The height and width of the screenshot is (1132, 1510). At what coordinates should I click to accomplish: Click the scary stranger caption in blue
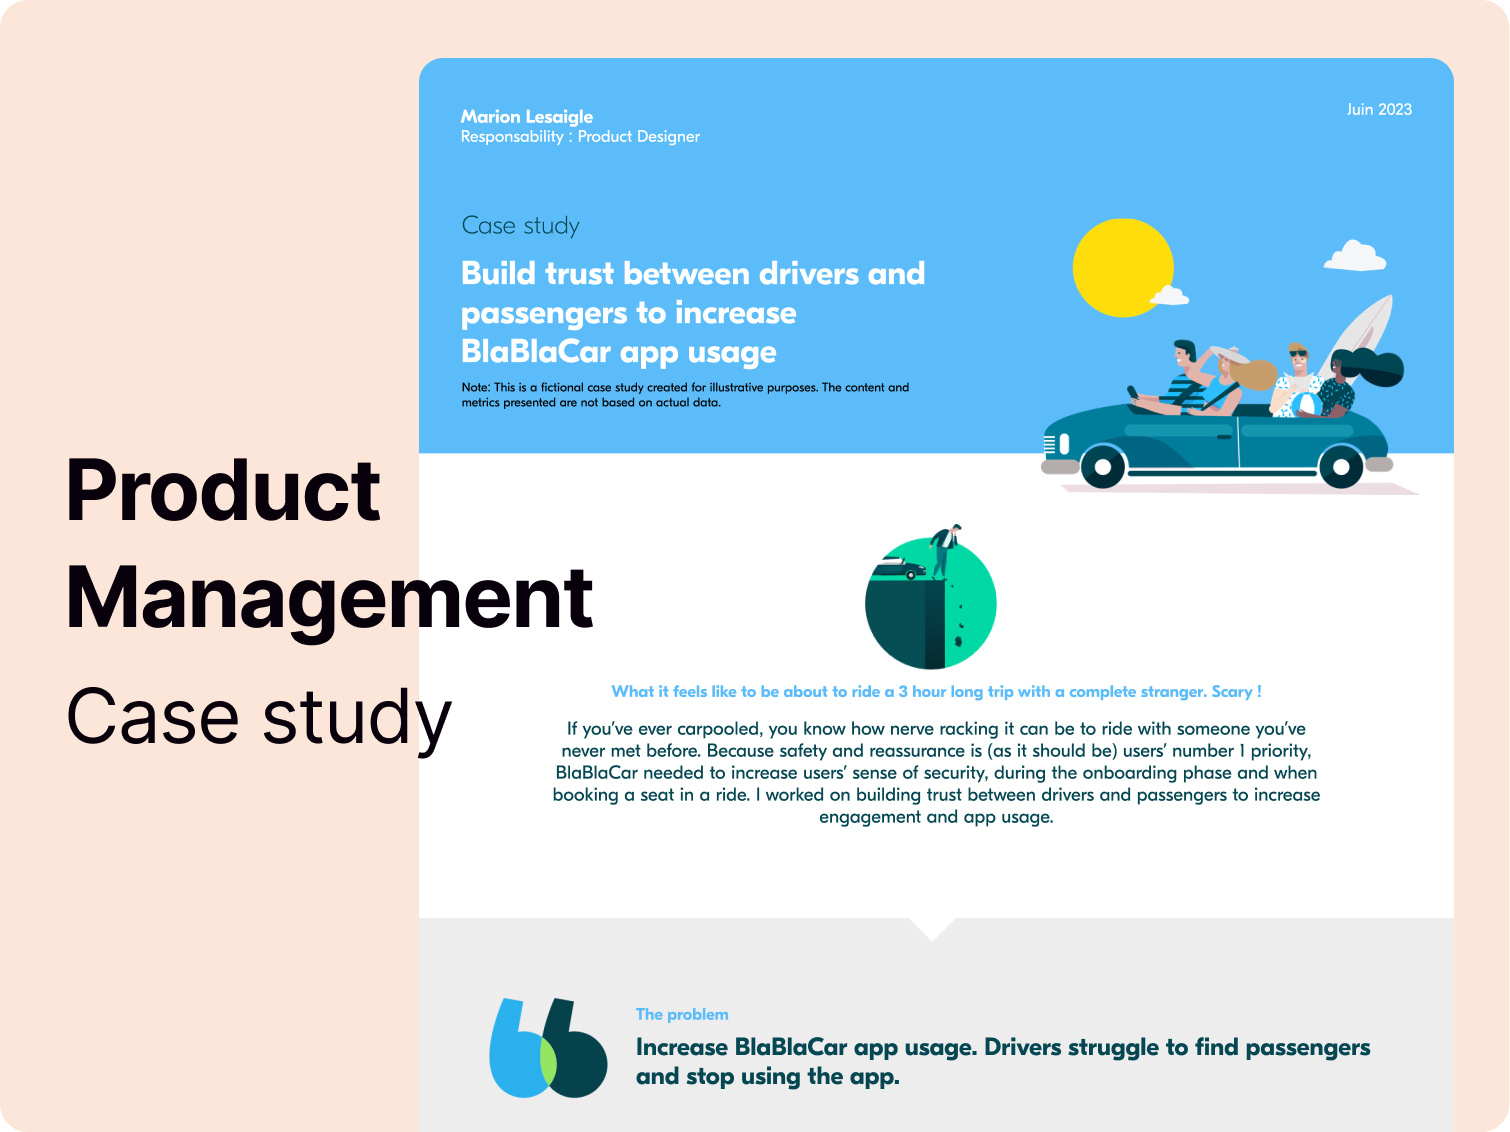pos(937,690)
